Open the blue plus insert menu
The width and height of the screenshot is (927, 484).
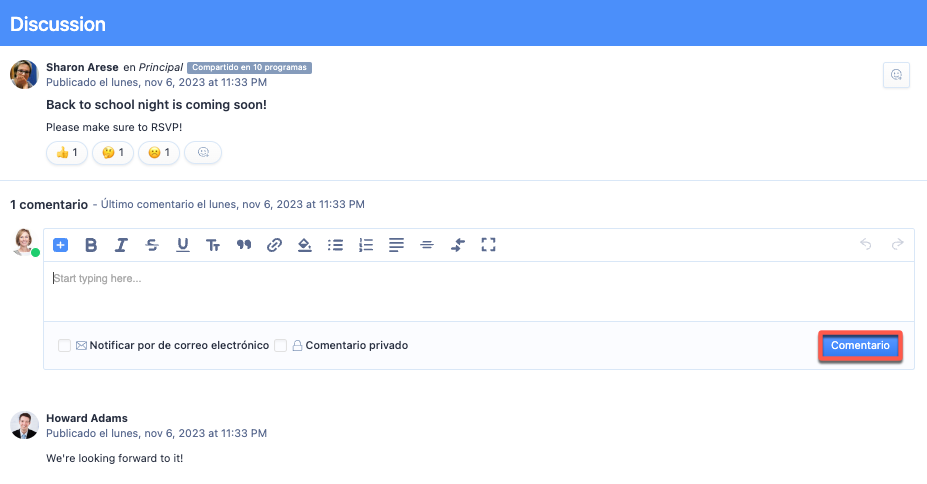click(x=60, y=245)
